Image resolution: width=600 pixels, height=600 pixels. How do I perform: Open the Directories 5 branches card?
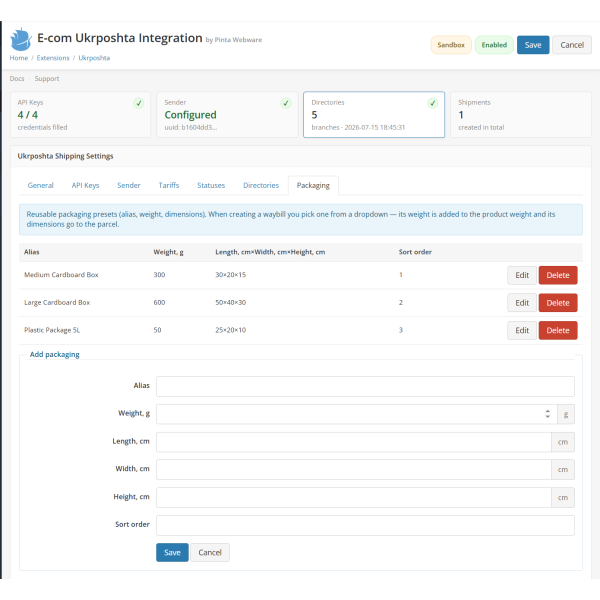point(374,114)
